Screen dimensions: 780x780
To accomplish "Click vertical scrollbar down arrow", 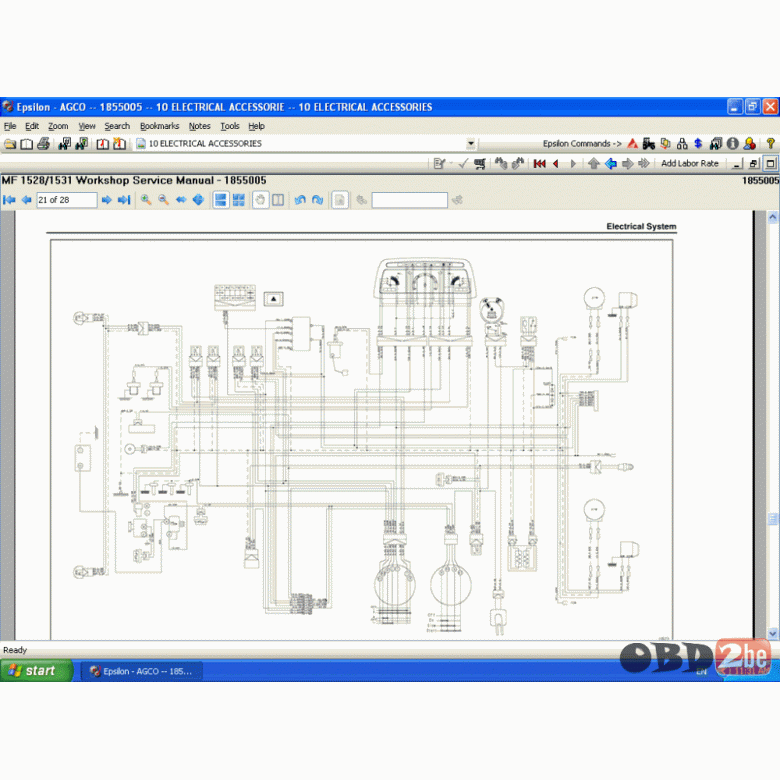I will (x=773, y=633).
